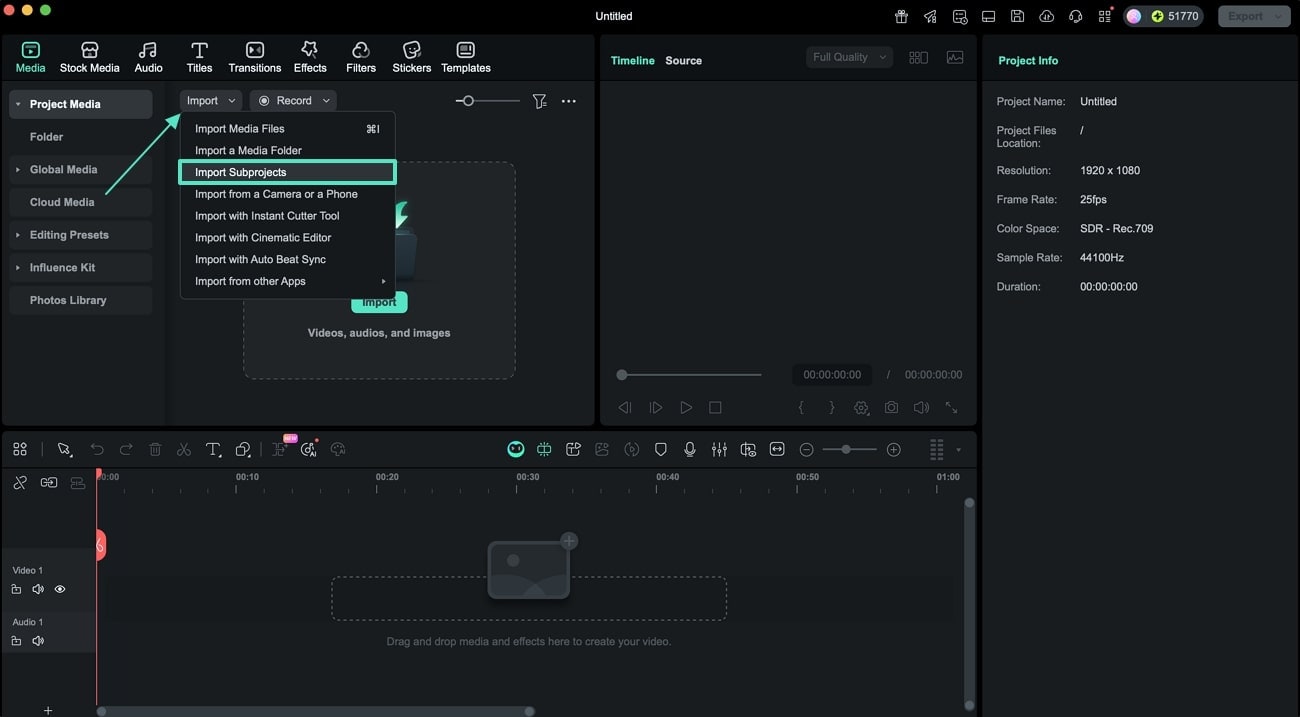
Task: Switch to the Source tab in the preview panel
Action: coord(683,60)
